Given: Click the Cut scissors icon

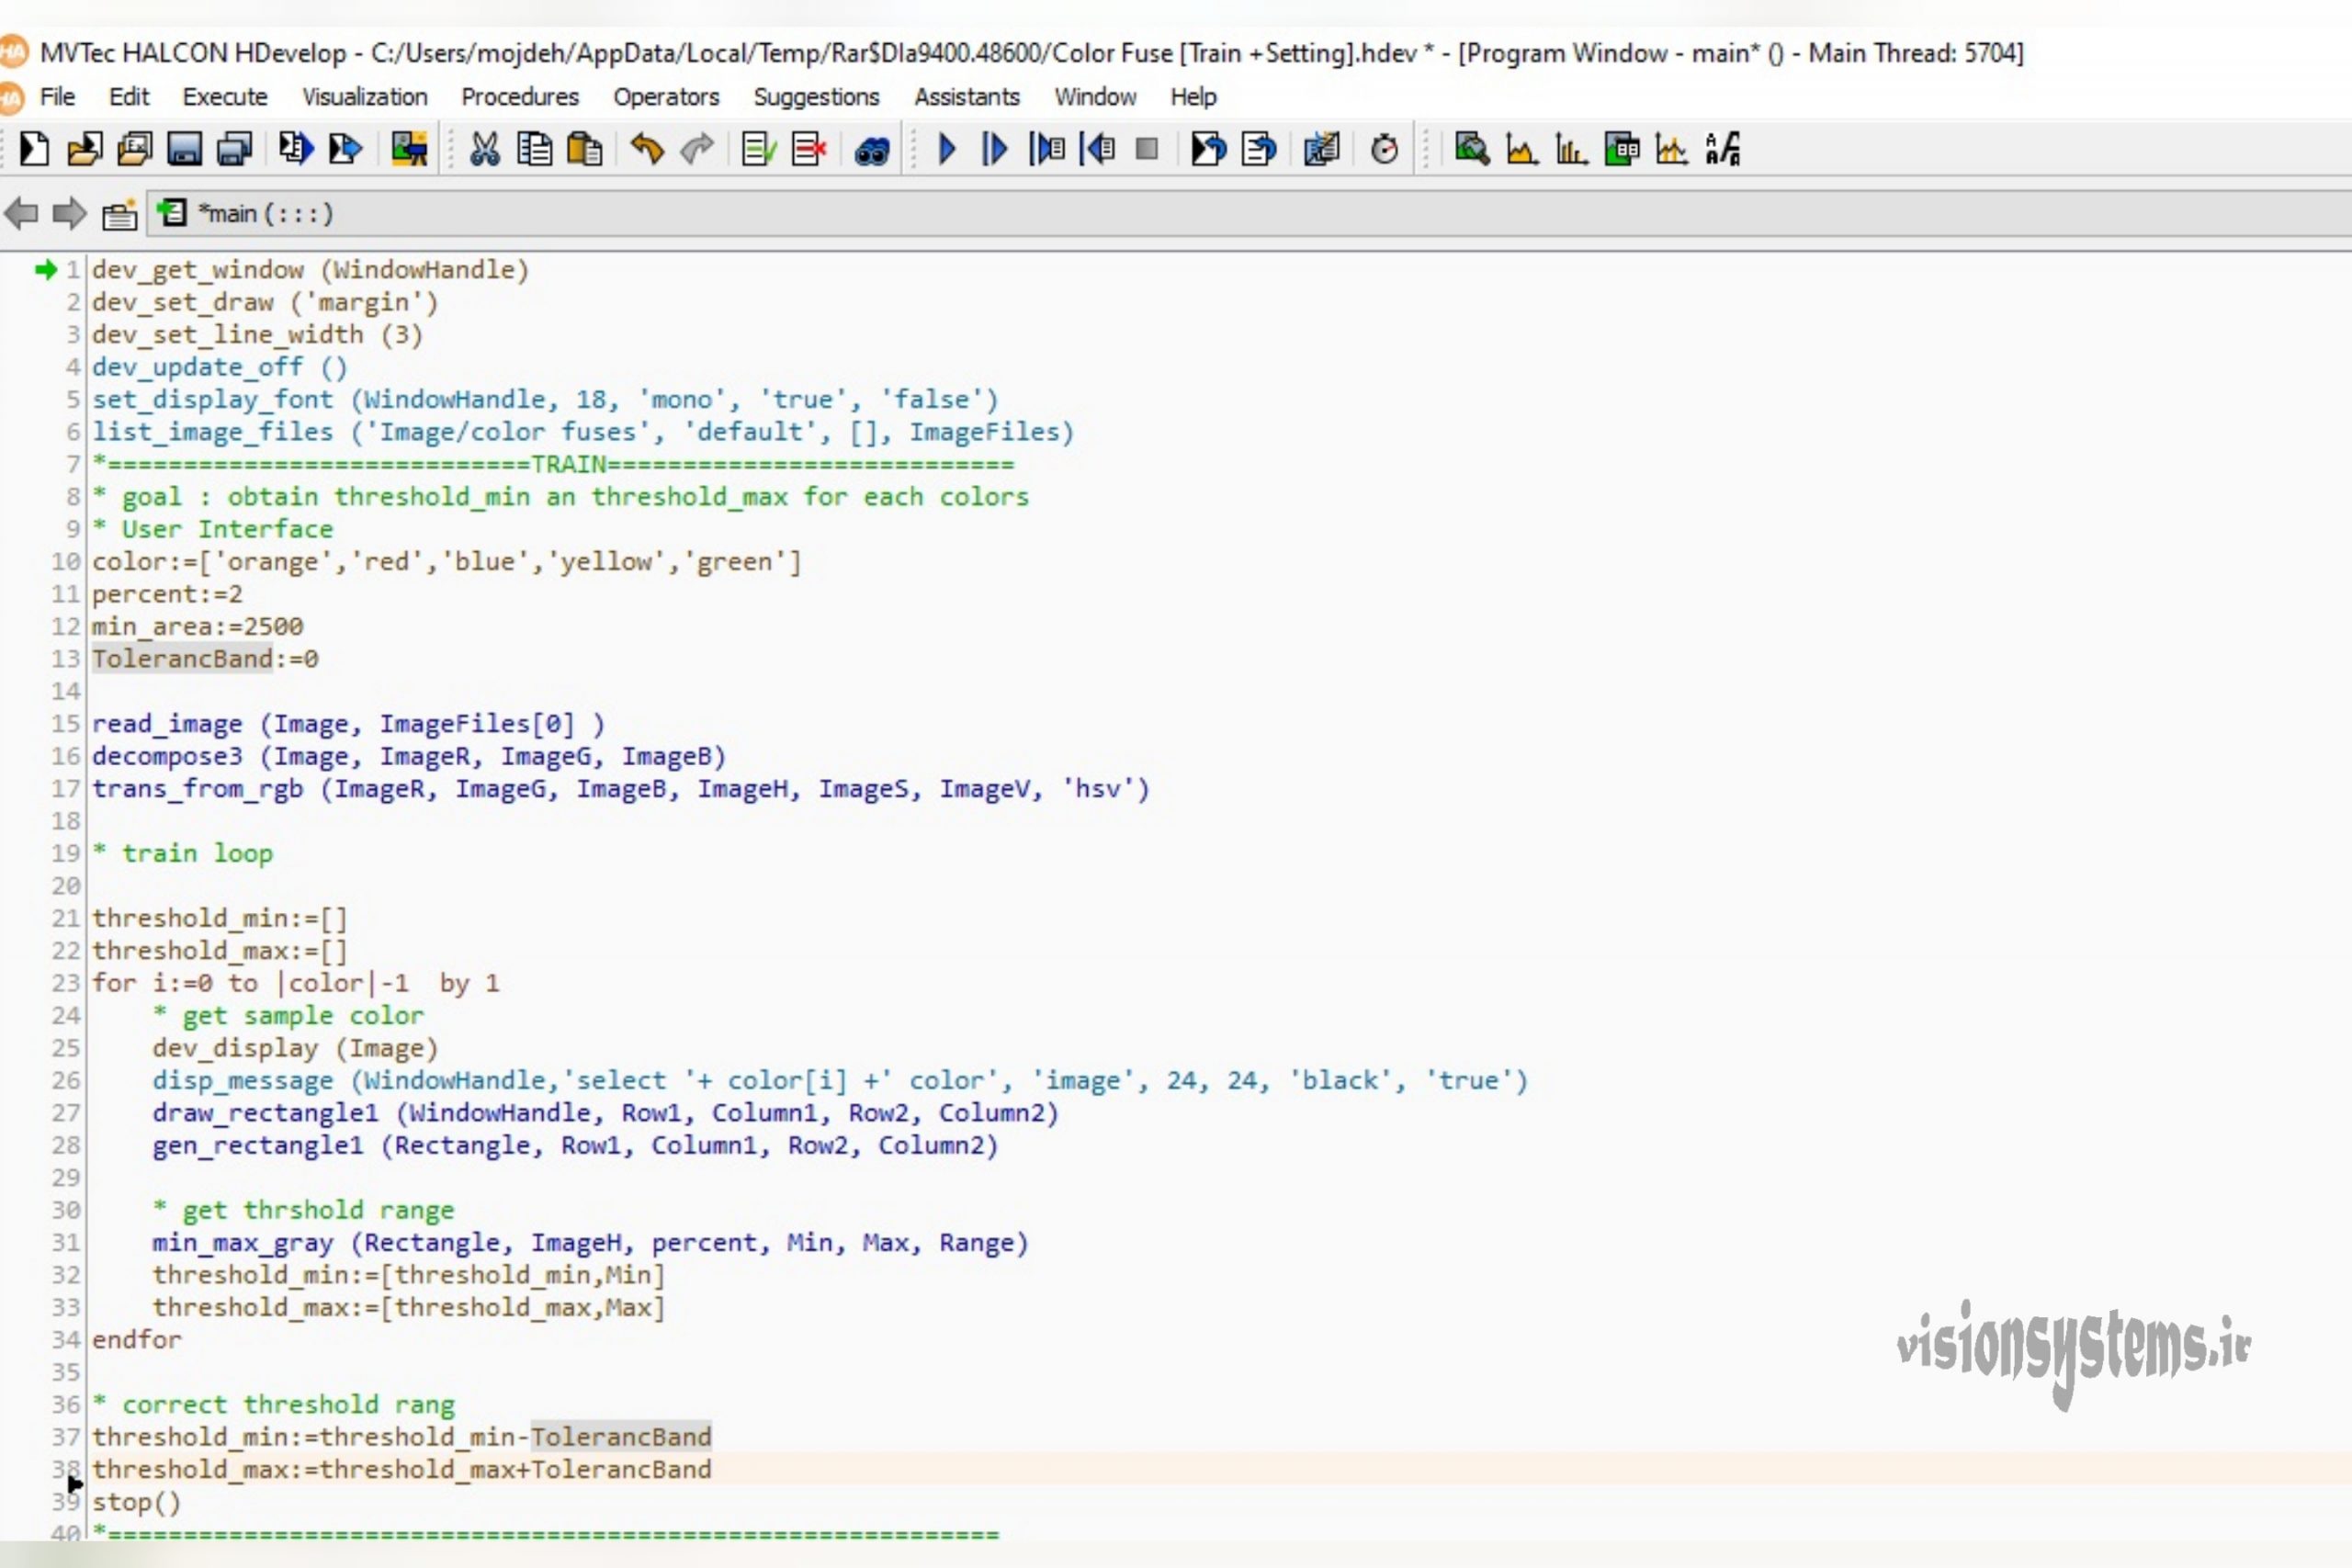Looking at the screenshot, I should coord(485,150).
